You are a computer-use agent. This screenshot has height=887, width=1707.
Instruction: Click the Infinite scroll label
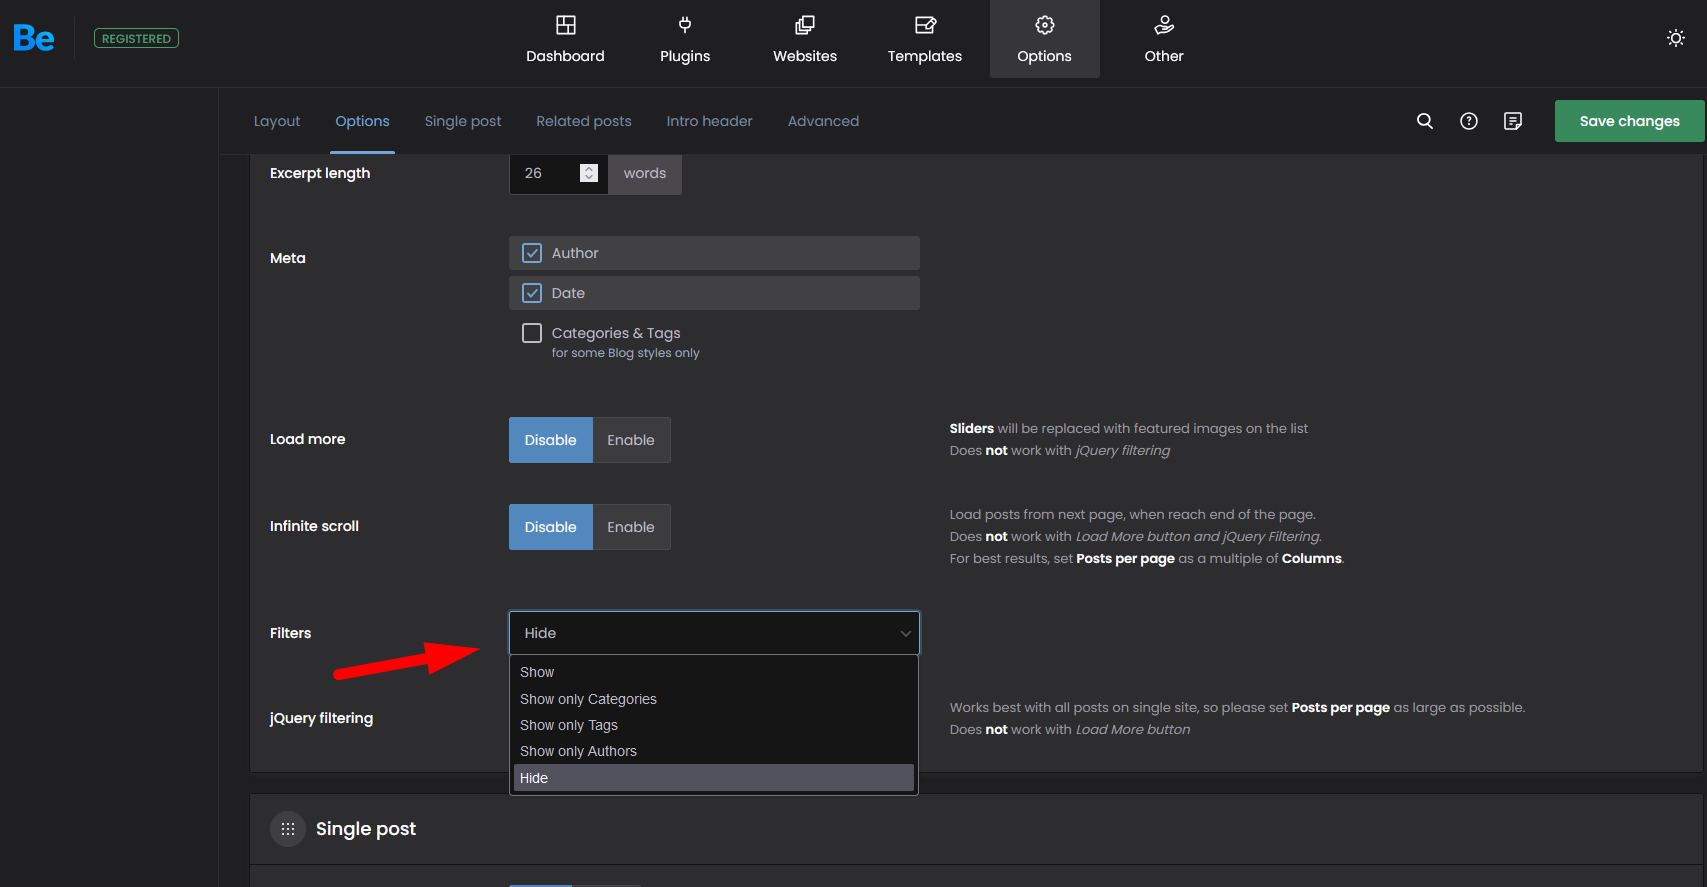[x=314, y=526]
